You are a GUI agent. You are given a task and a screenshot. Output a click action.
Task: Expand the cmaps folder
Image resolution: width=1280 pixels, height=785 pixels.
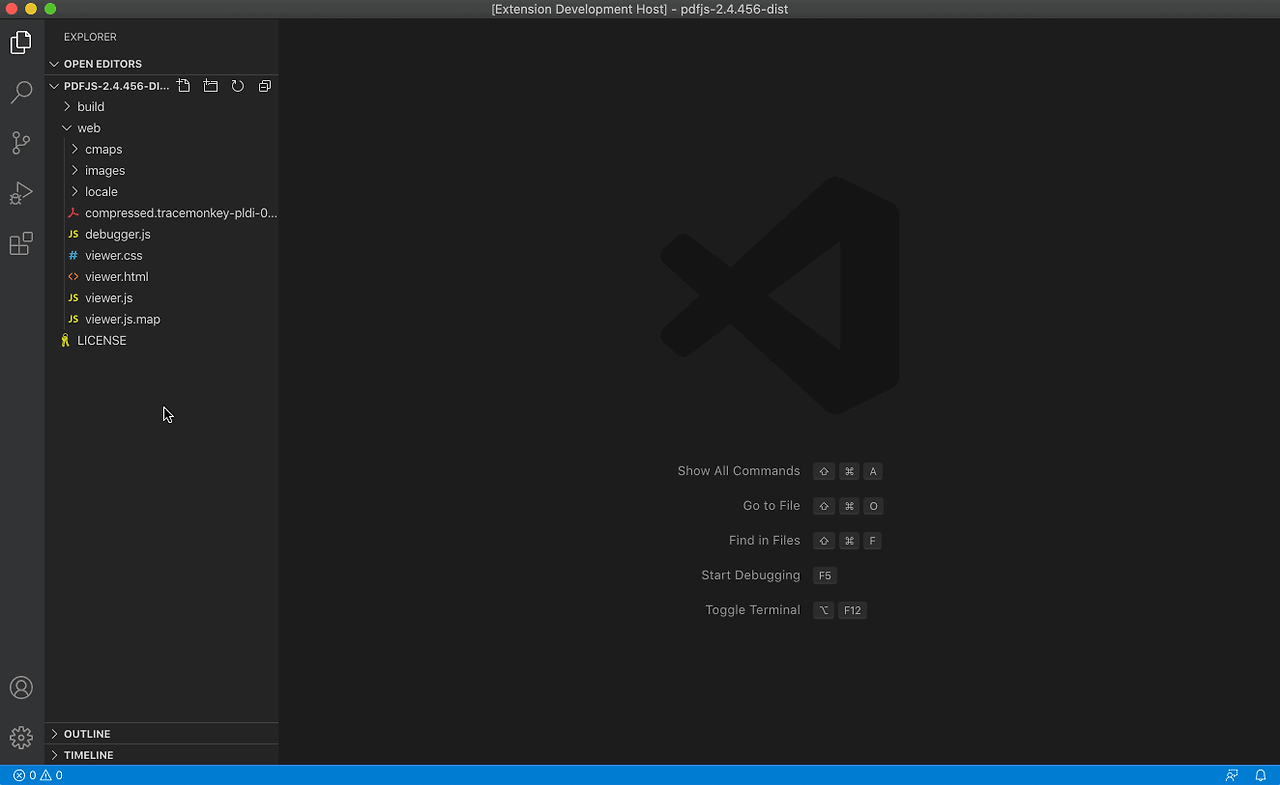coord(161,149)
